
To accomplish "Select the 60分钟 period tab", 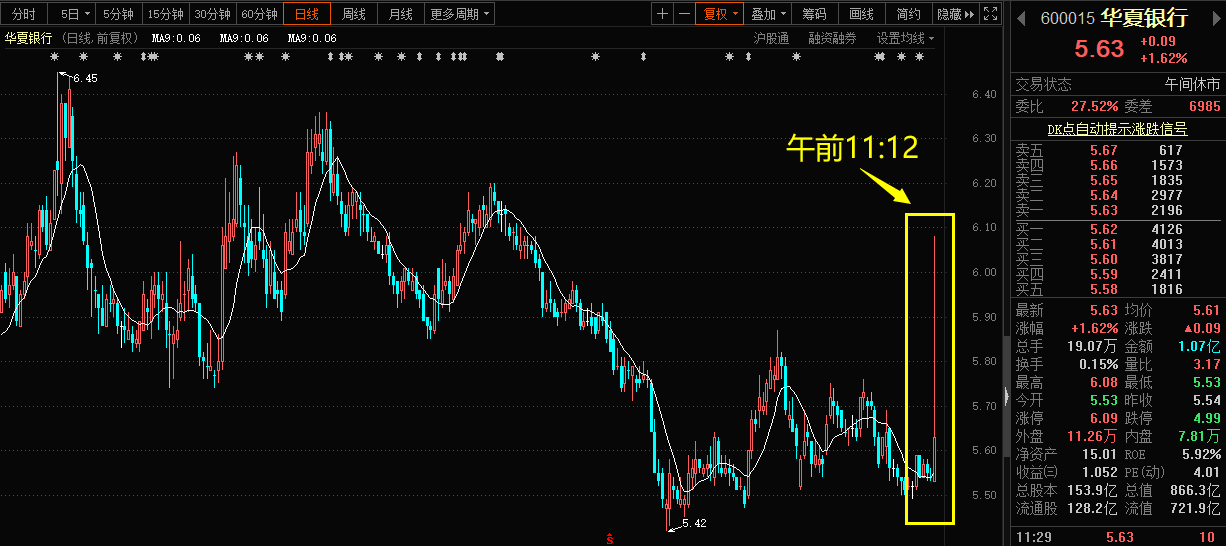I will 259,14.
